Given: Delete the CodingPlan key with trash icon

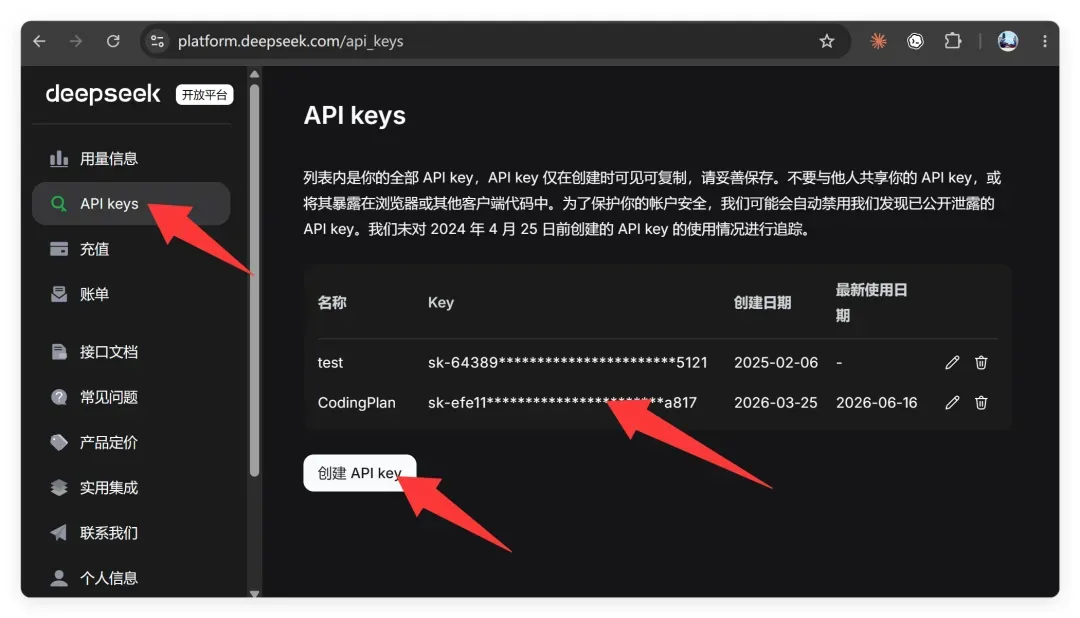Looking at the screenshot, I should pos(981,402).
